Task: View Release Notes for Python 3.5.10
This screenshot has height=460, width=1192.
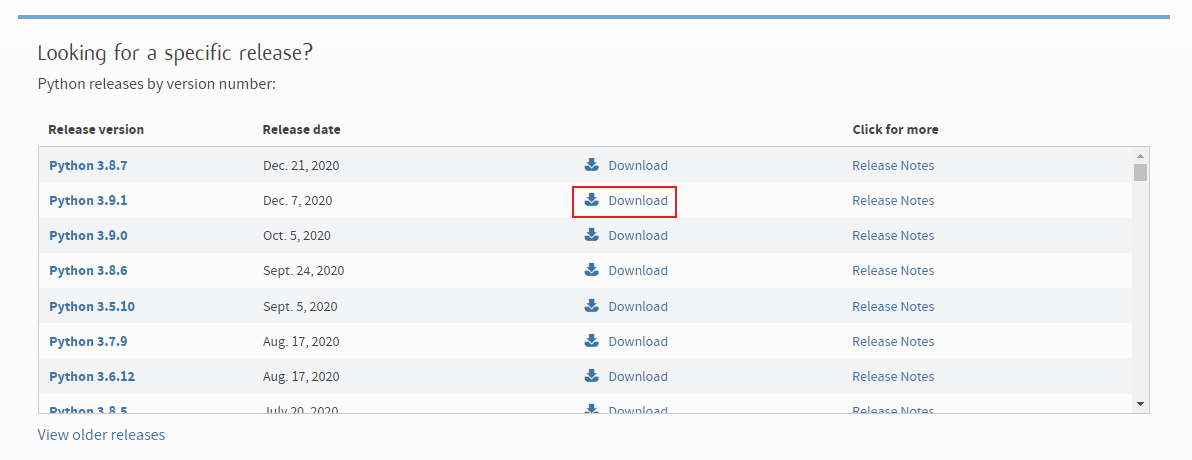Action: [893, 306]
